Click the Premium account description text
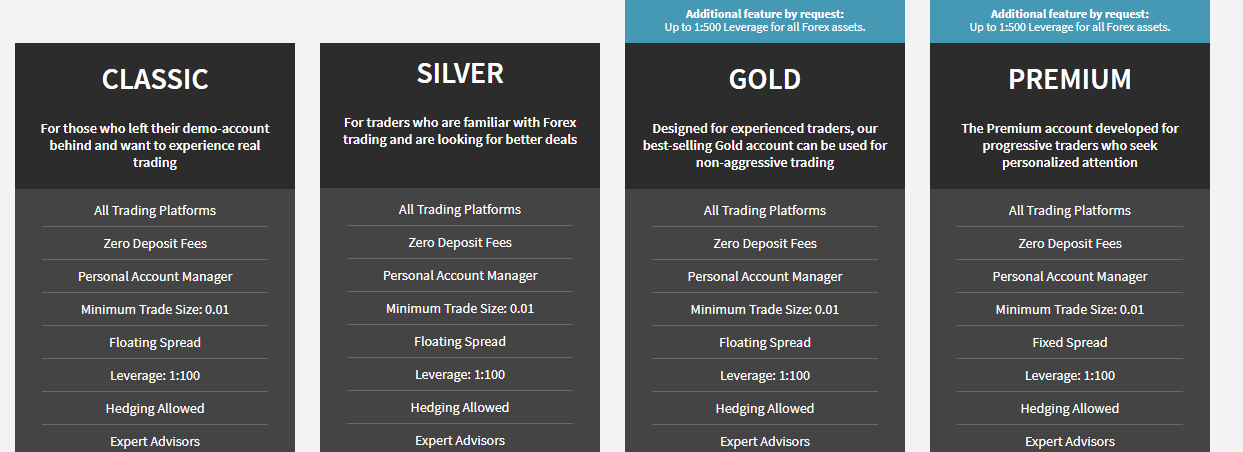 (1070, 145)
